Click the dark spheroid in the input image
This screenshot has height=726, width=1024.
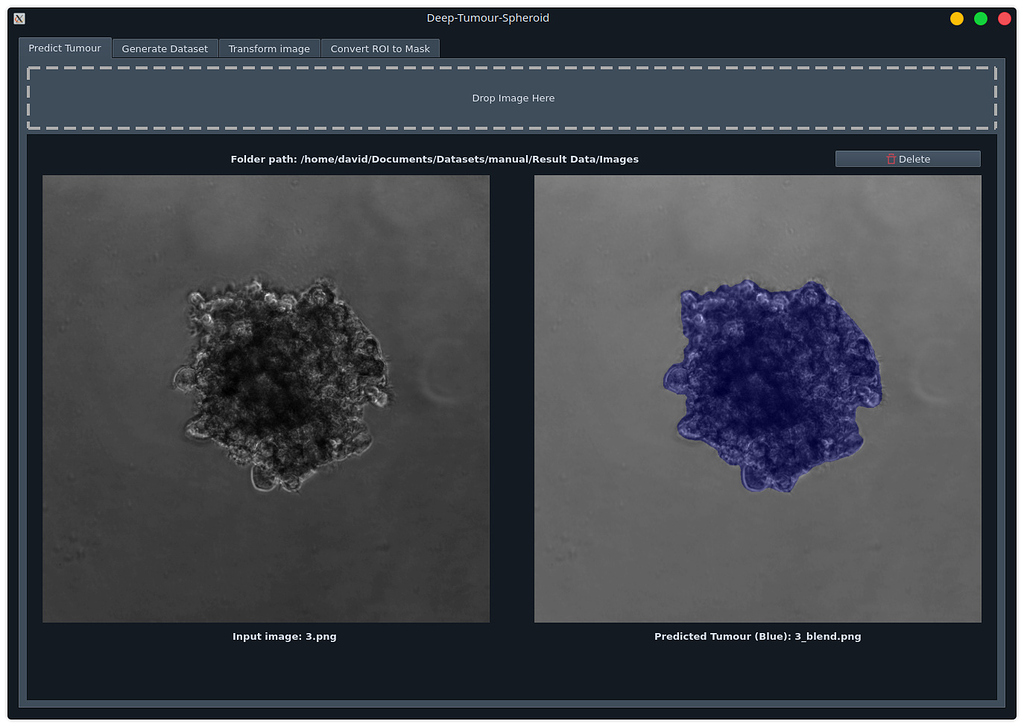coord(280,385)
